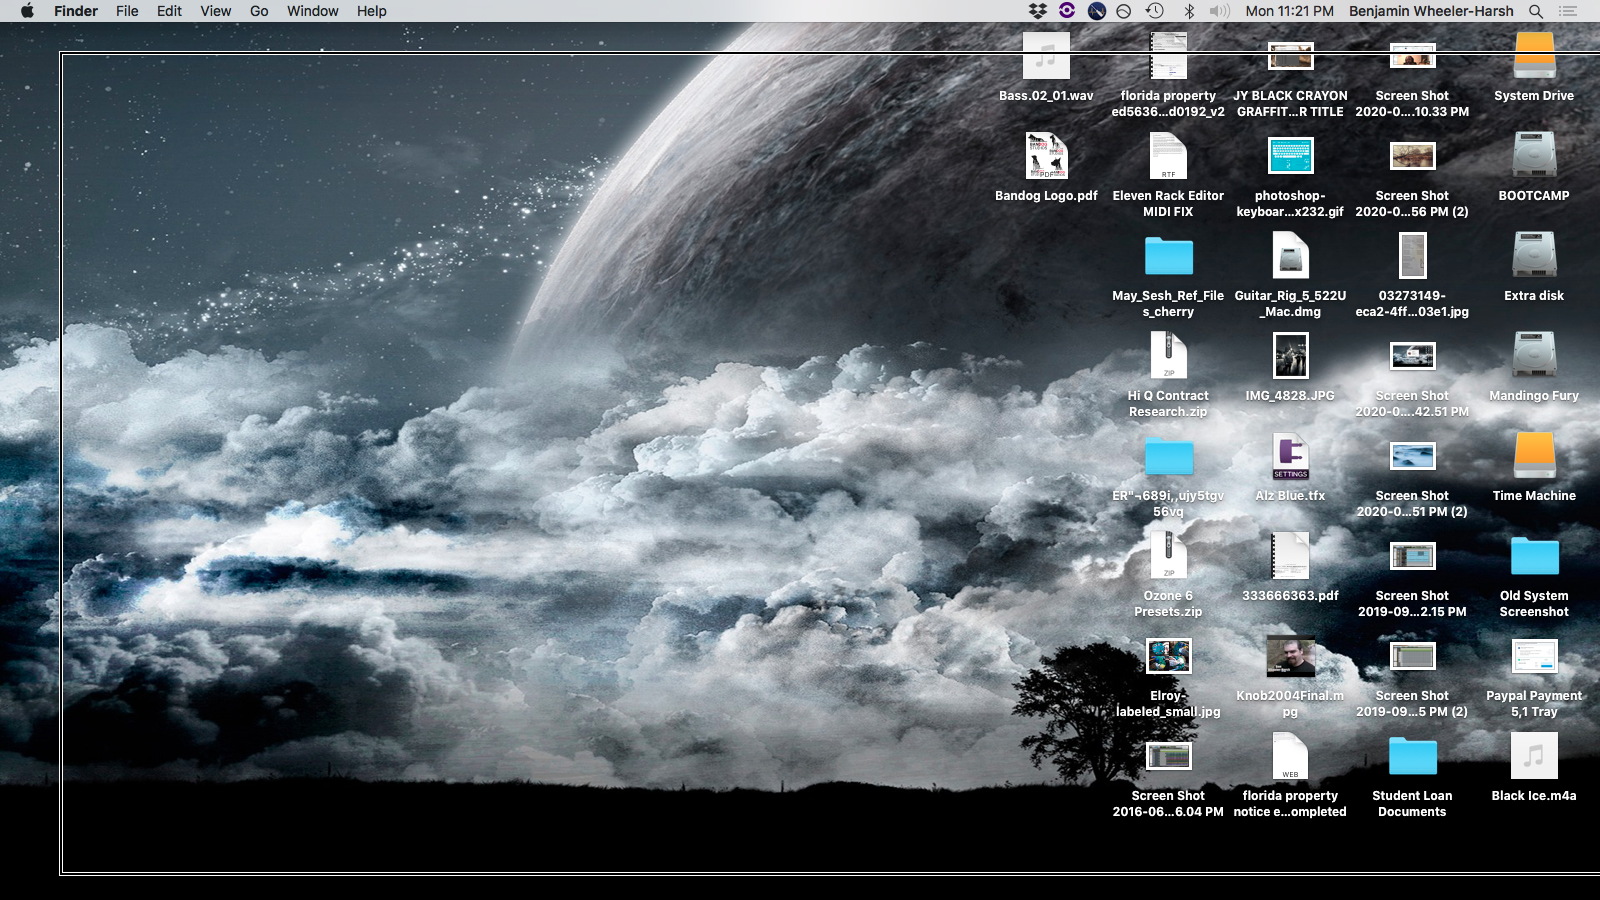The height and width of the screenshot is (900, 1600).
Task: Open Time Machine menu bar icon
Action: point(1155,11)
